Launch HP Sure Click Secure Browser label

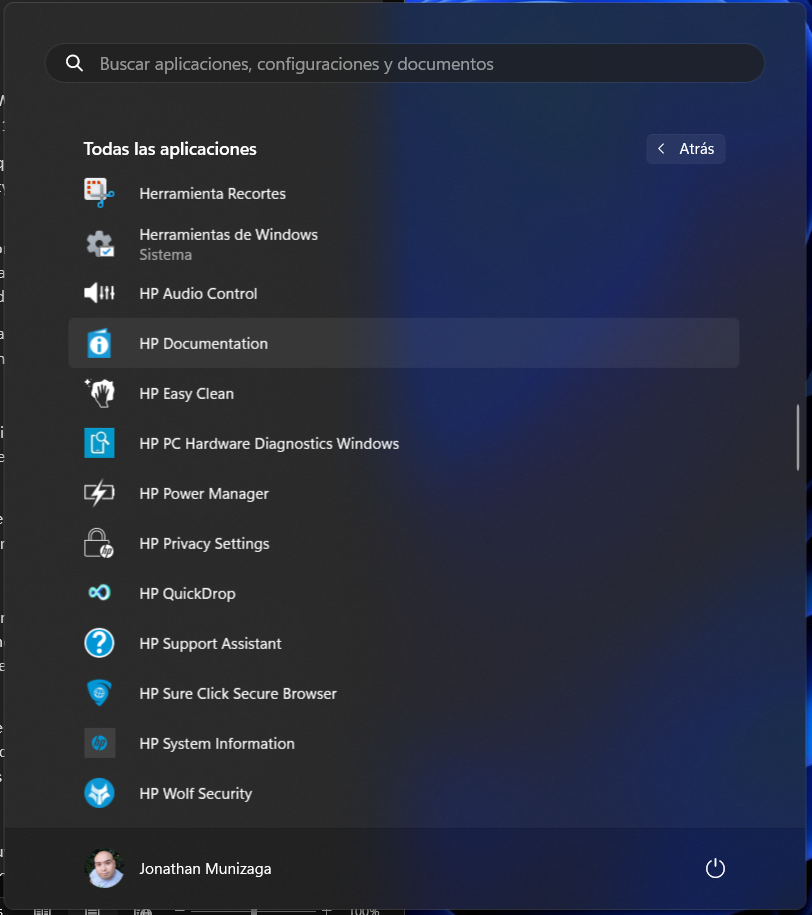pos(238,694)
